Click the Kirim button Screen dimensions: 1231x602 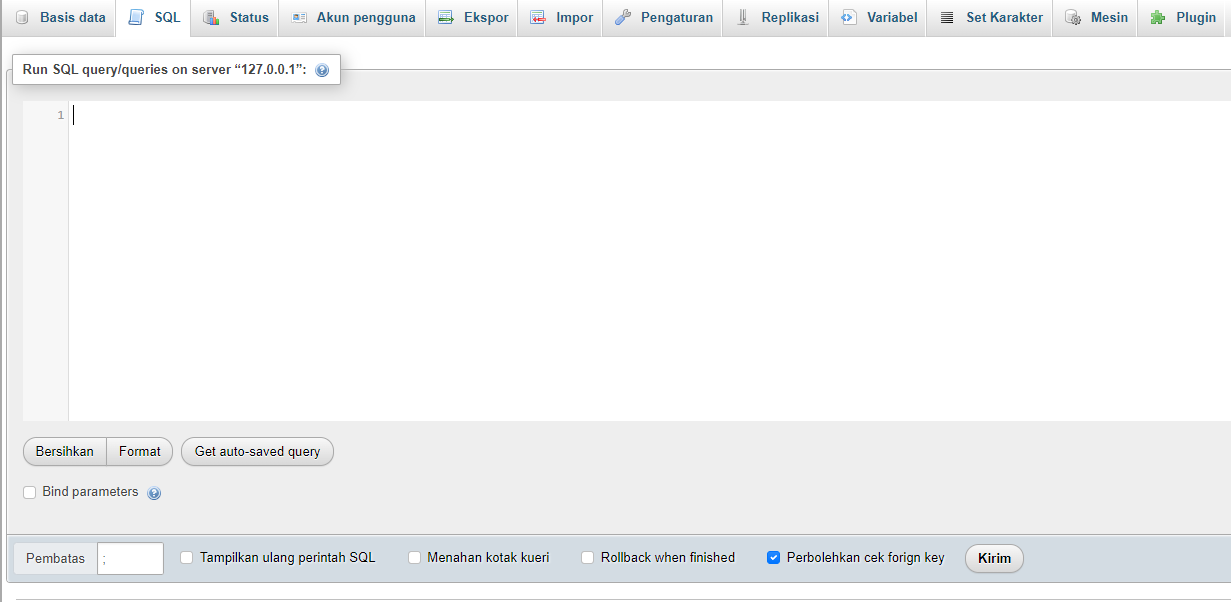tap(993, 558)
